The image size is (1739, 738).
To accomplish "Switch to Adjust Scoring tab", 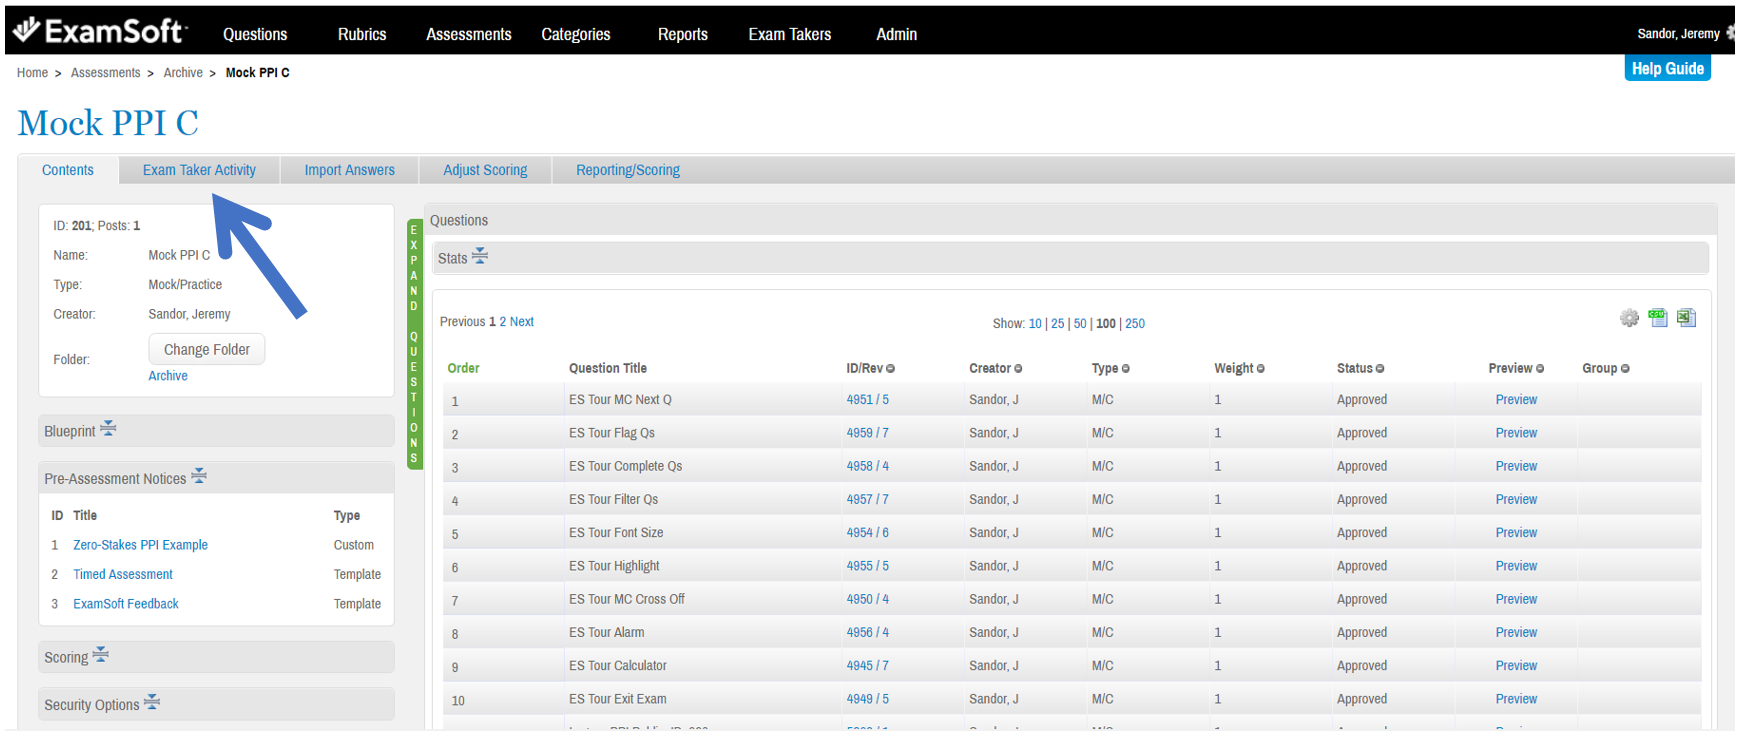I will [x=485, y=170].
